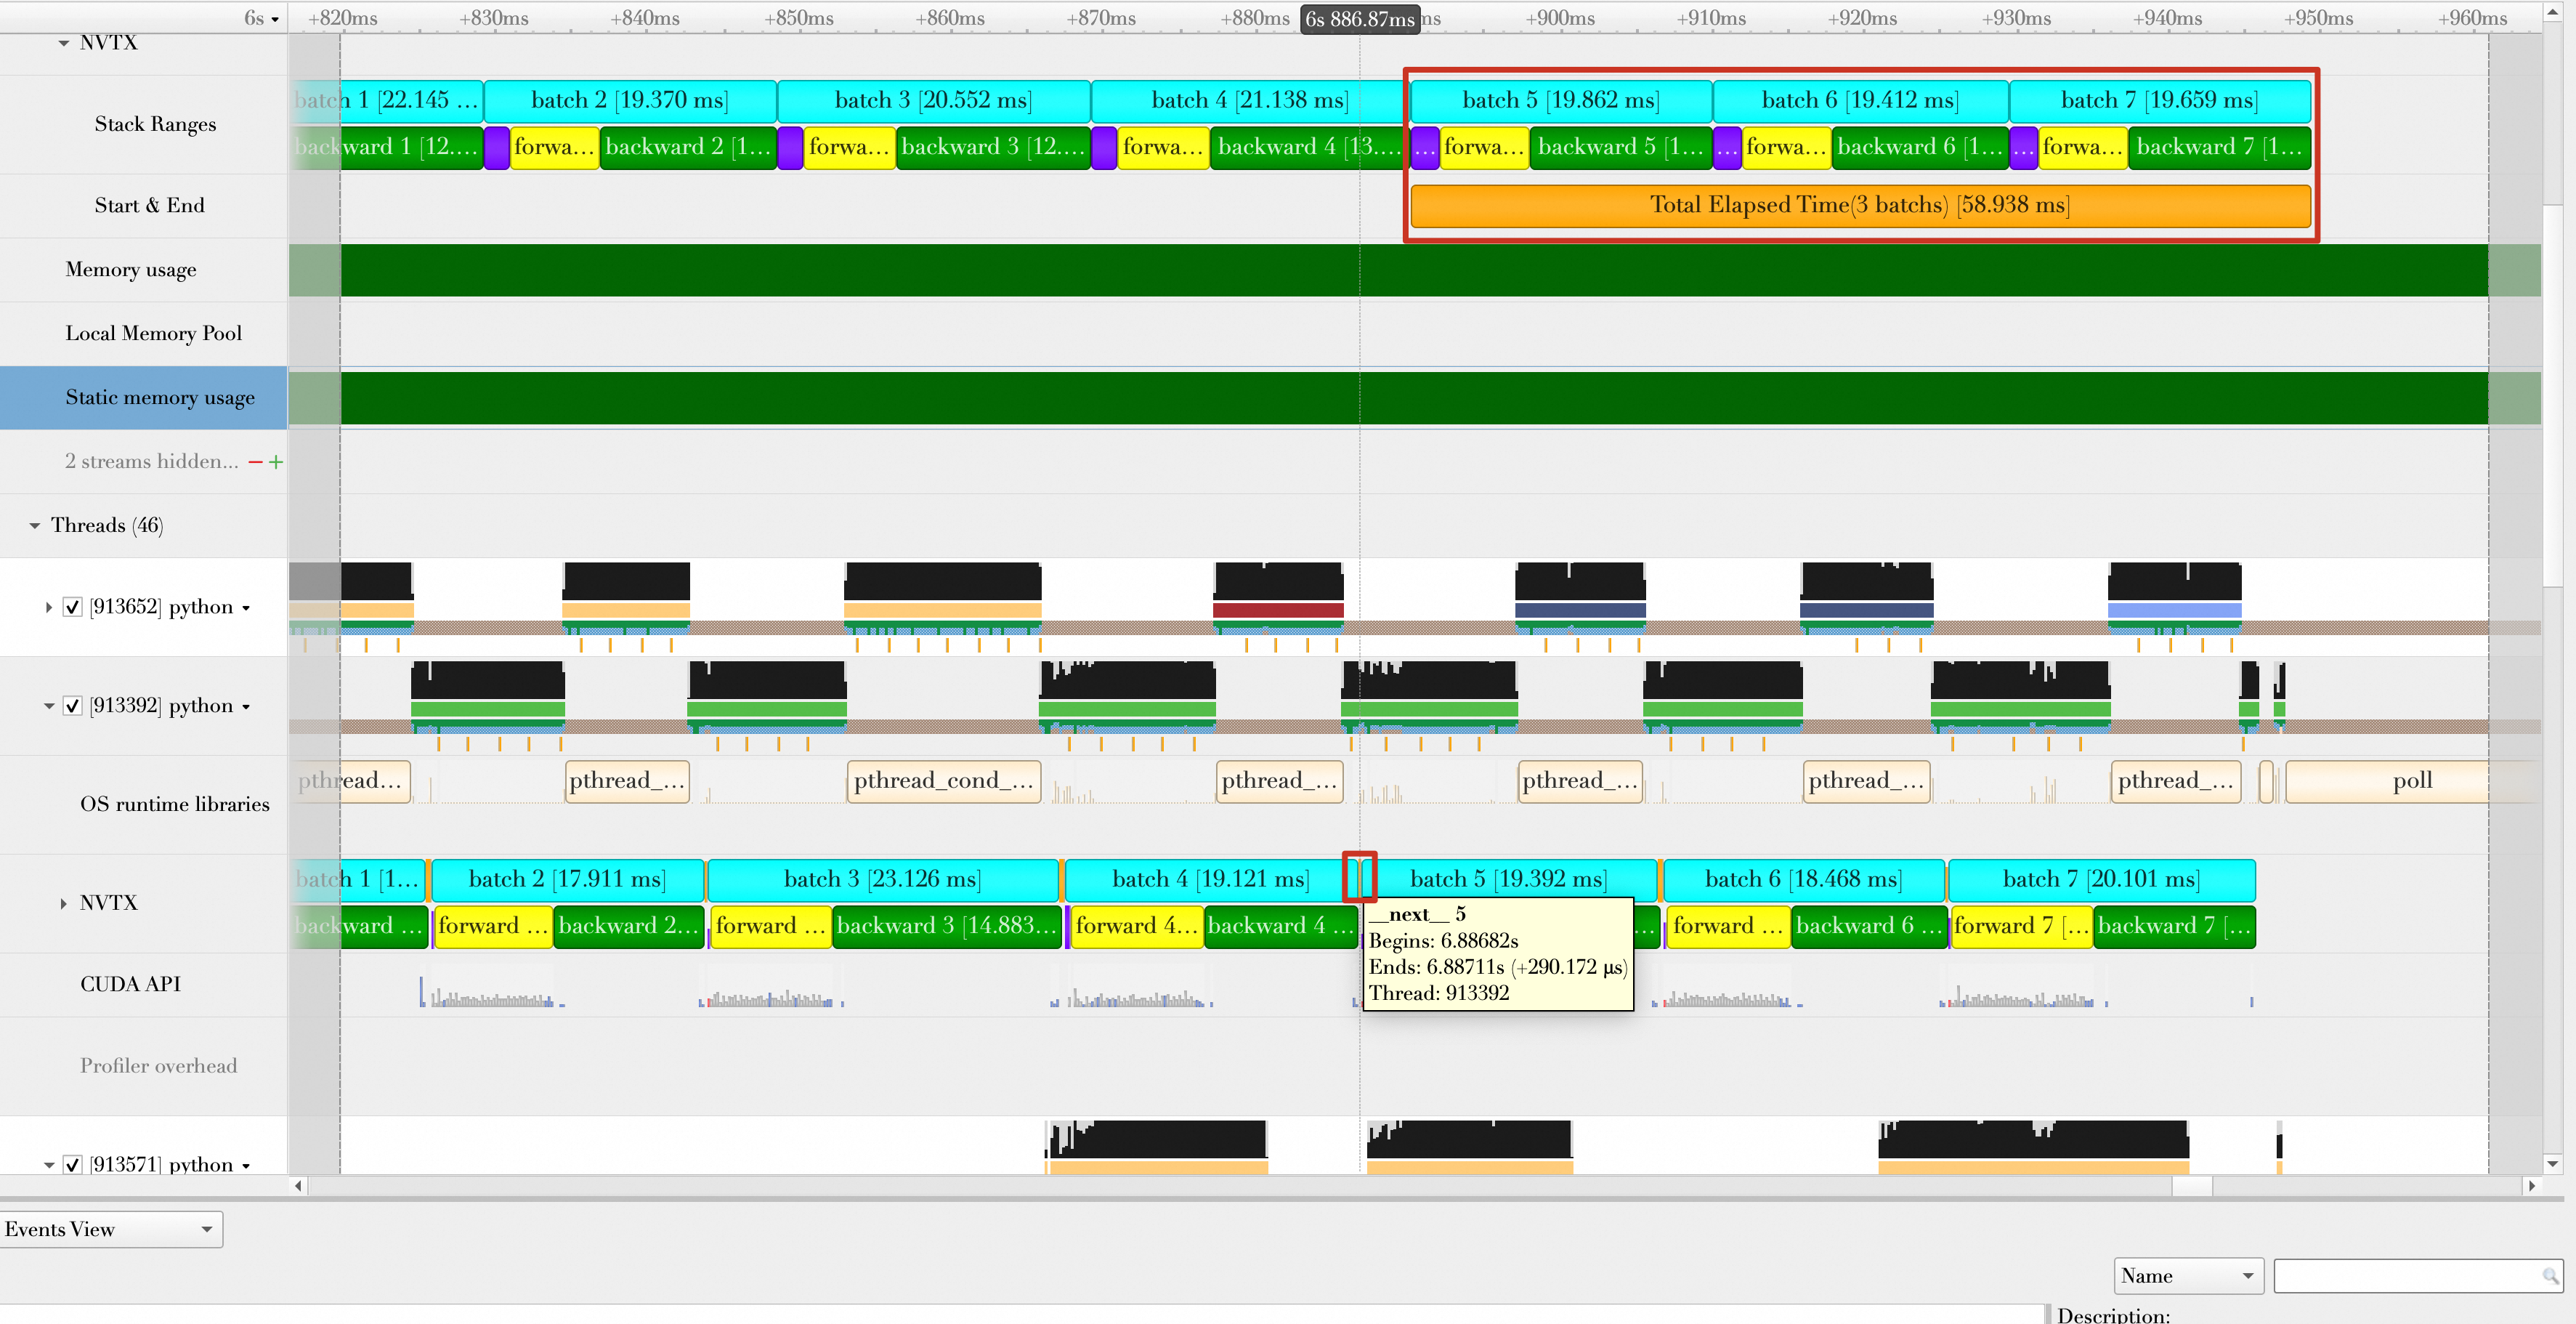Uncheck the [913652] python thread checkbox
The width and height of the screenshot is (2576, 1324).
(72, 607)
